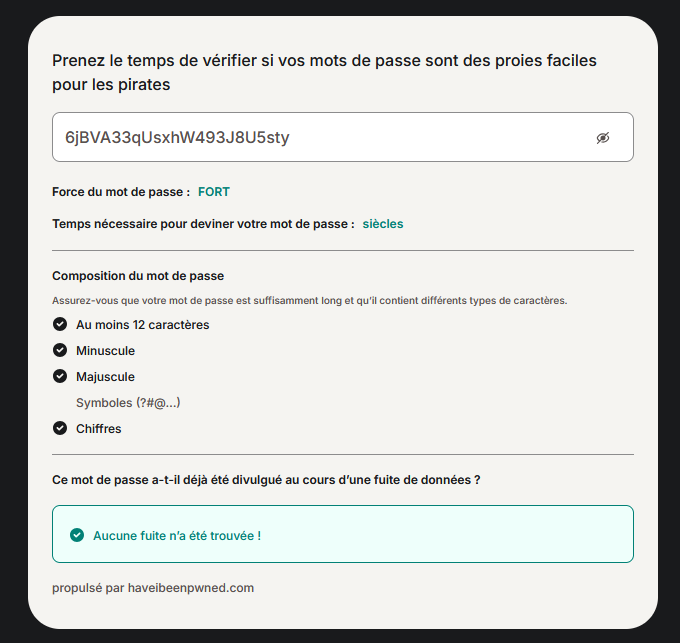Click the password input field
The width and height of the screenshot is (680, 643).
343,137
